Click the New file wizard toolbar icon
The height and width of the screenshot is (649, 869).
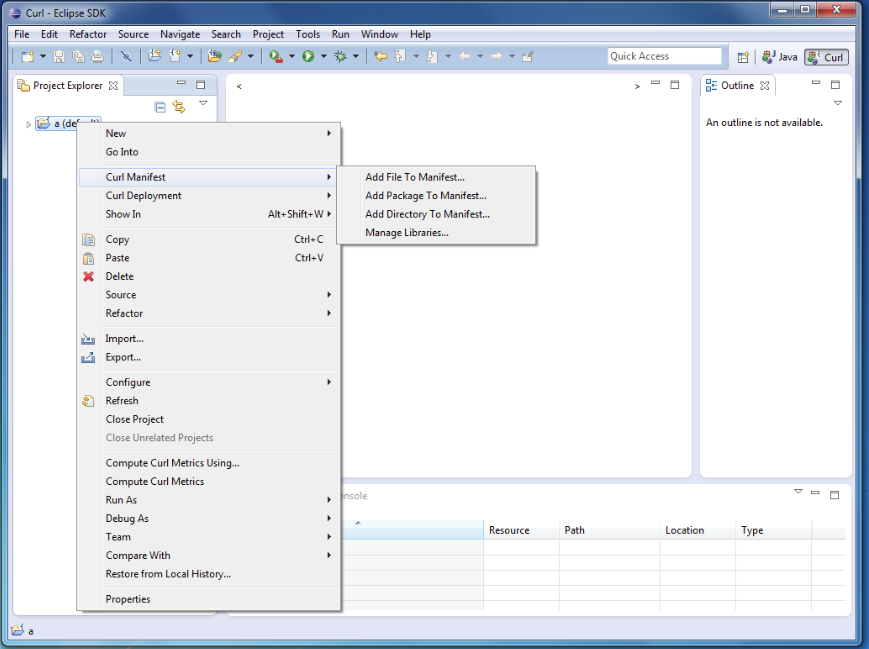(x=27, y=57)
